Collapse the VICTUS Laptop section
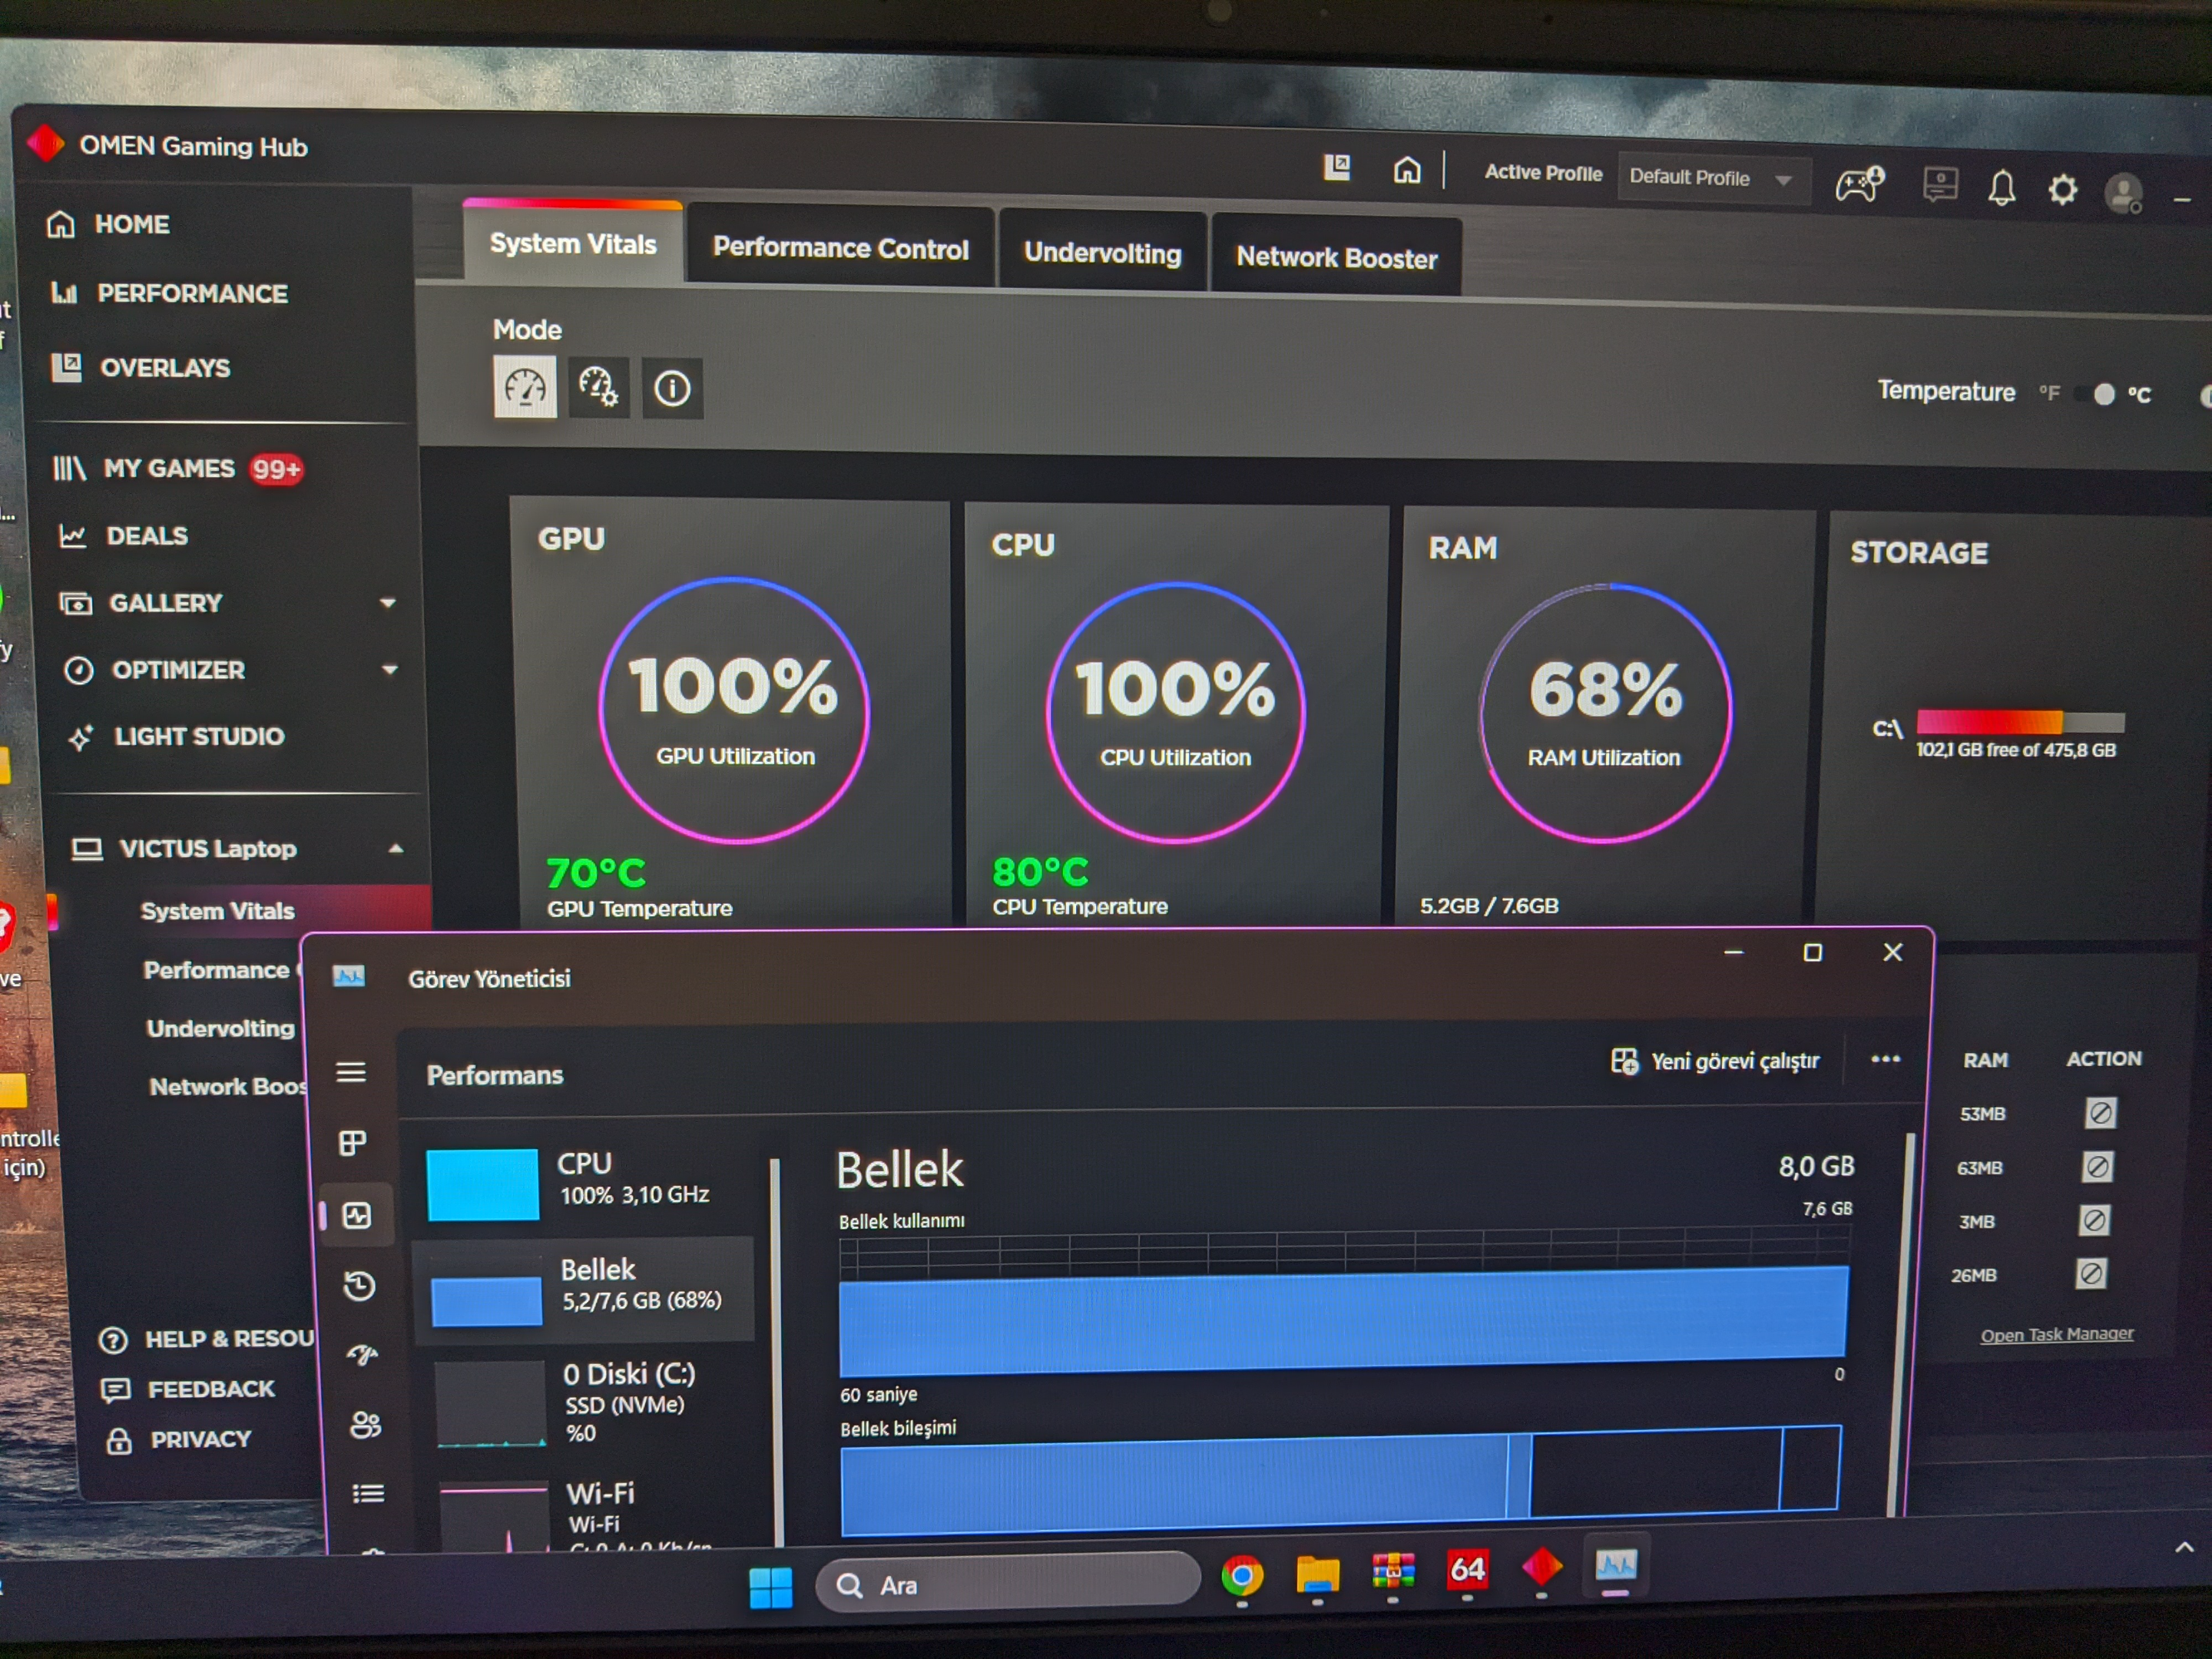This screenshot has height=1659, width=2212. 396,849
